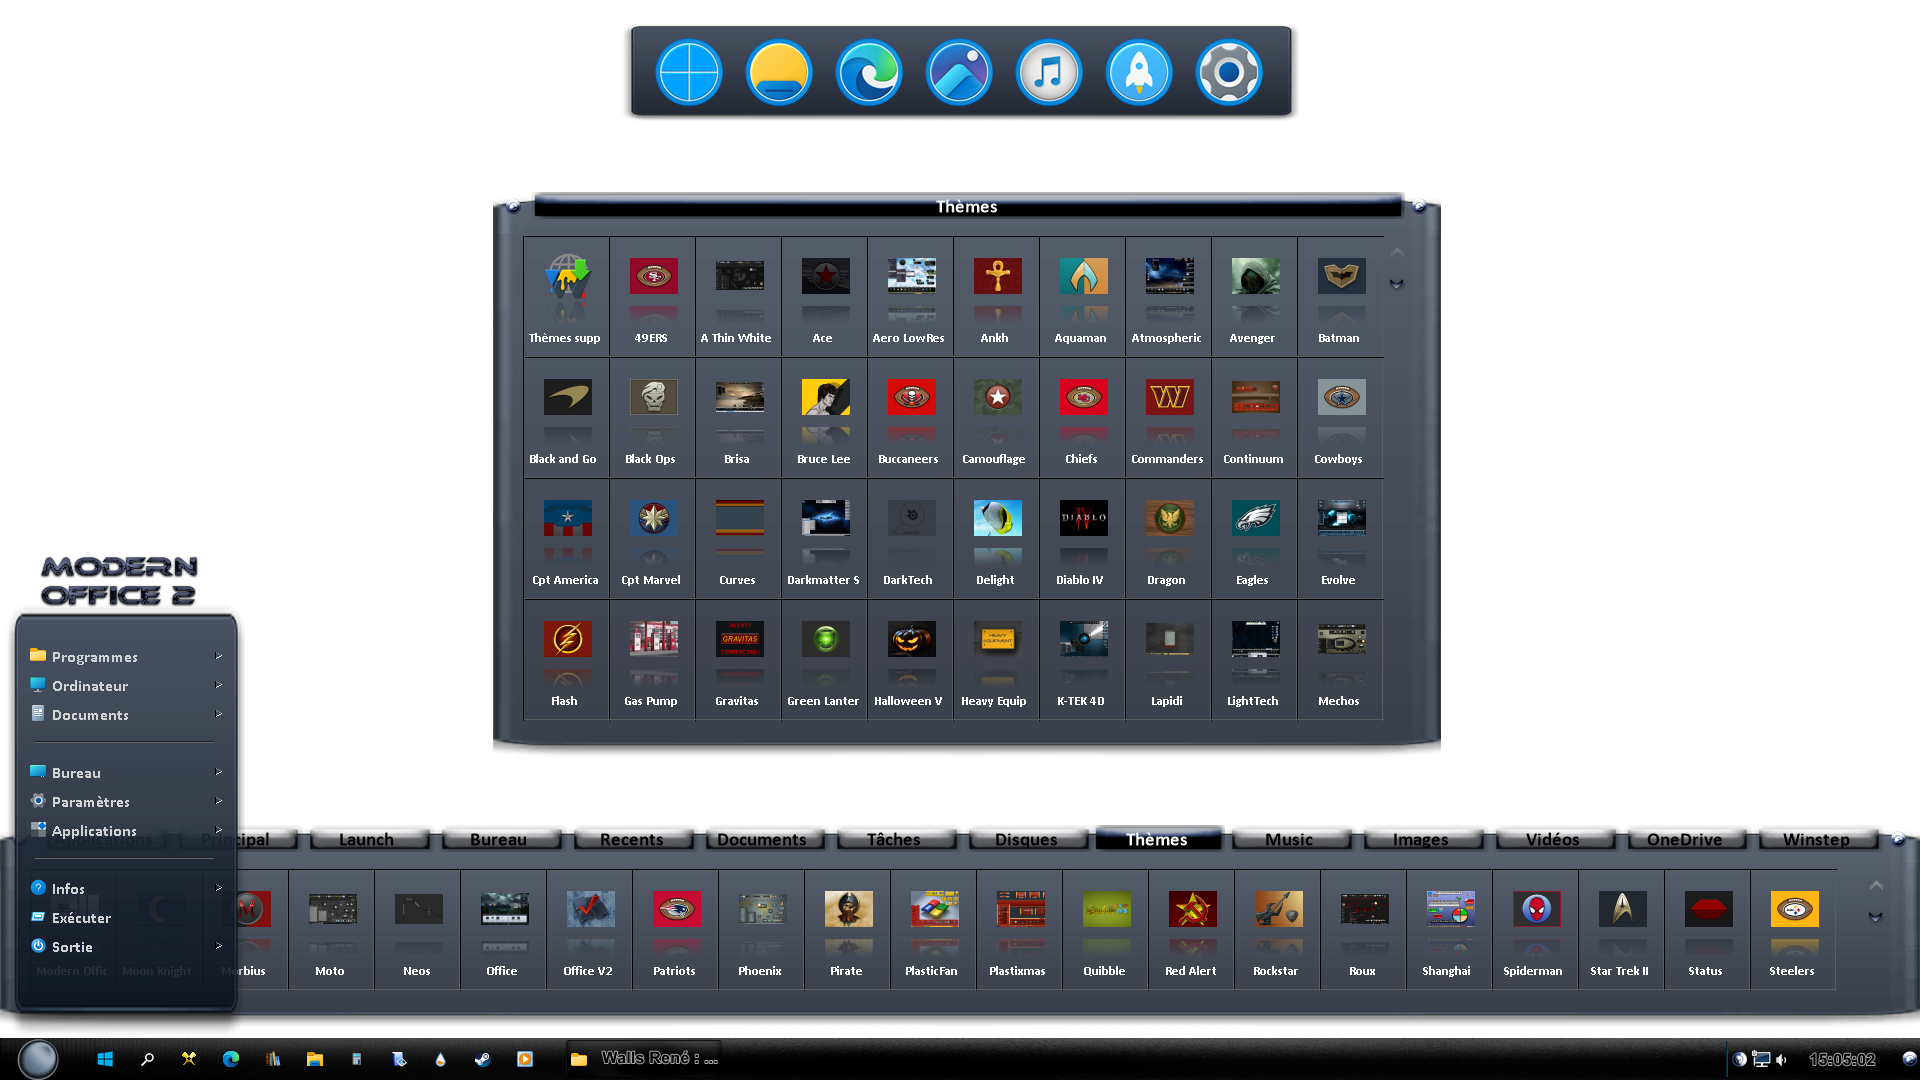Expand the Paramètres submenu arrow

[218, 801]
